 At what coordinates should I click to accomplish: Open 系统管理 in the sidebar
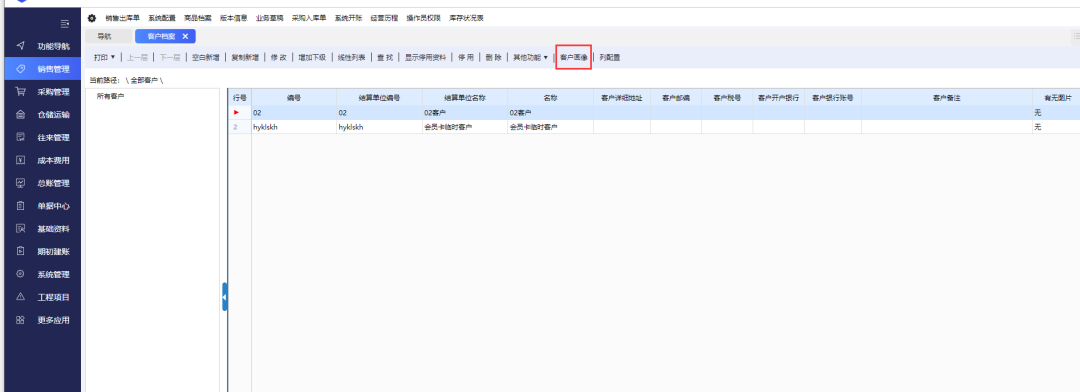[x=53, y=274]
